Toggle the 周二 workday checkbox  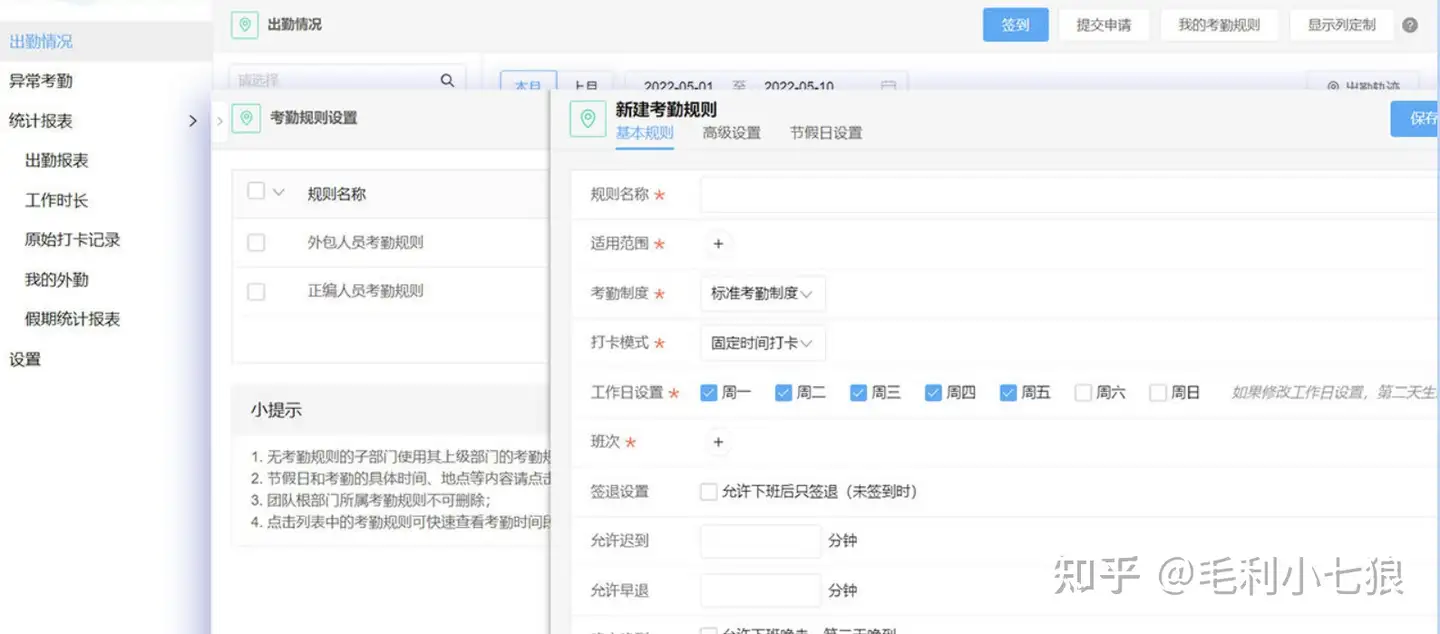coord(784,393)
